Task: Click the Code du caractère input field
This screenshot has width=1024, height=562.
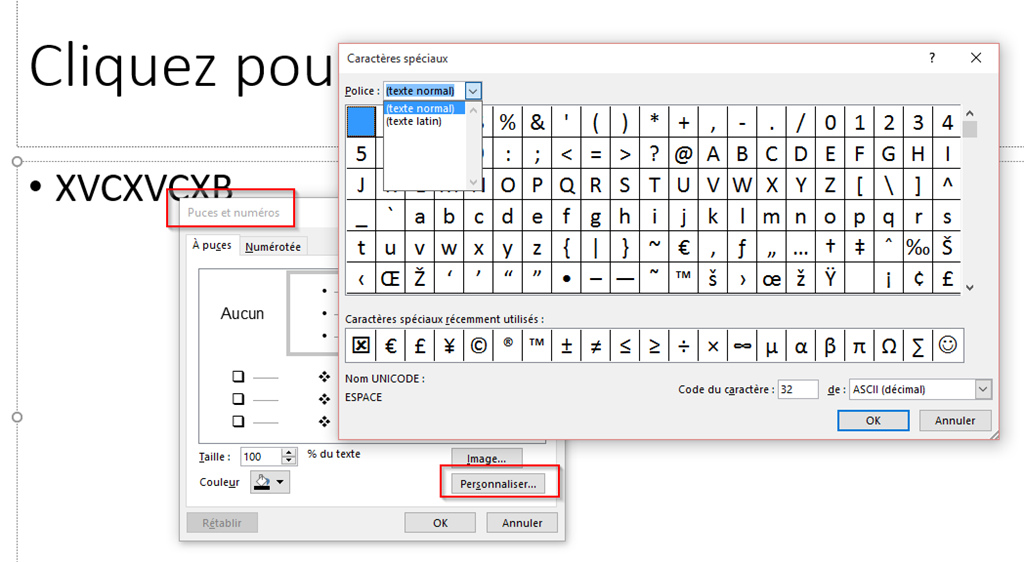Action: tap(797, 389)
